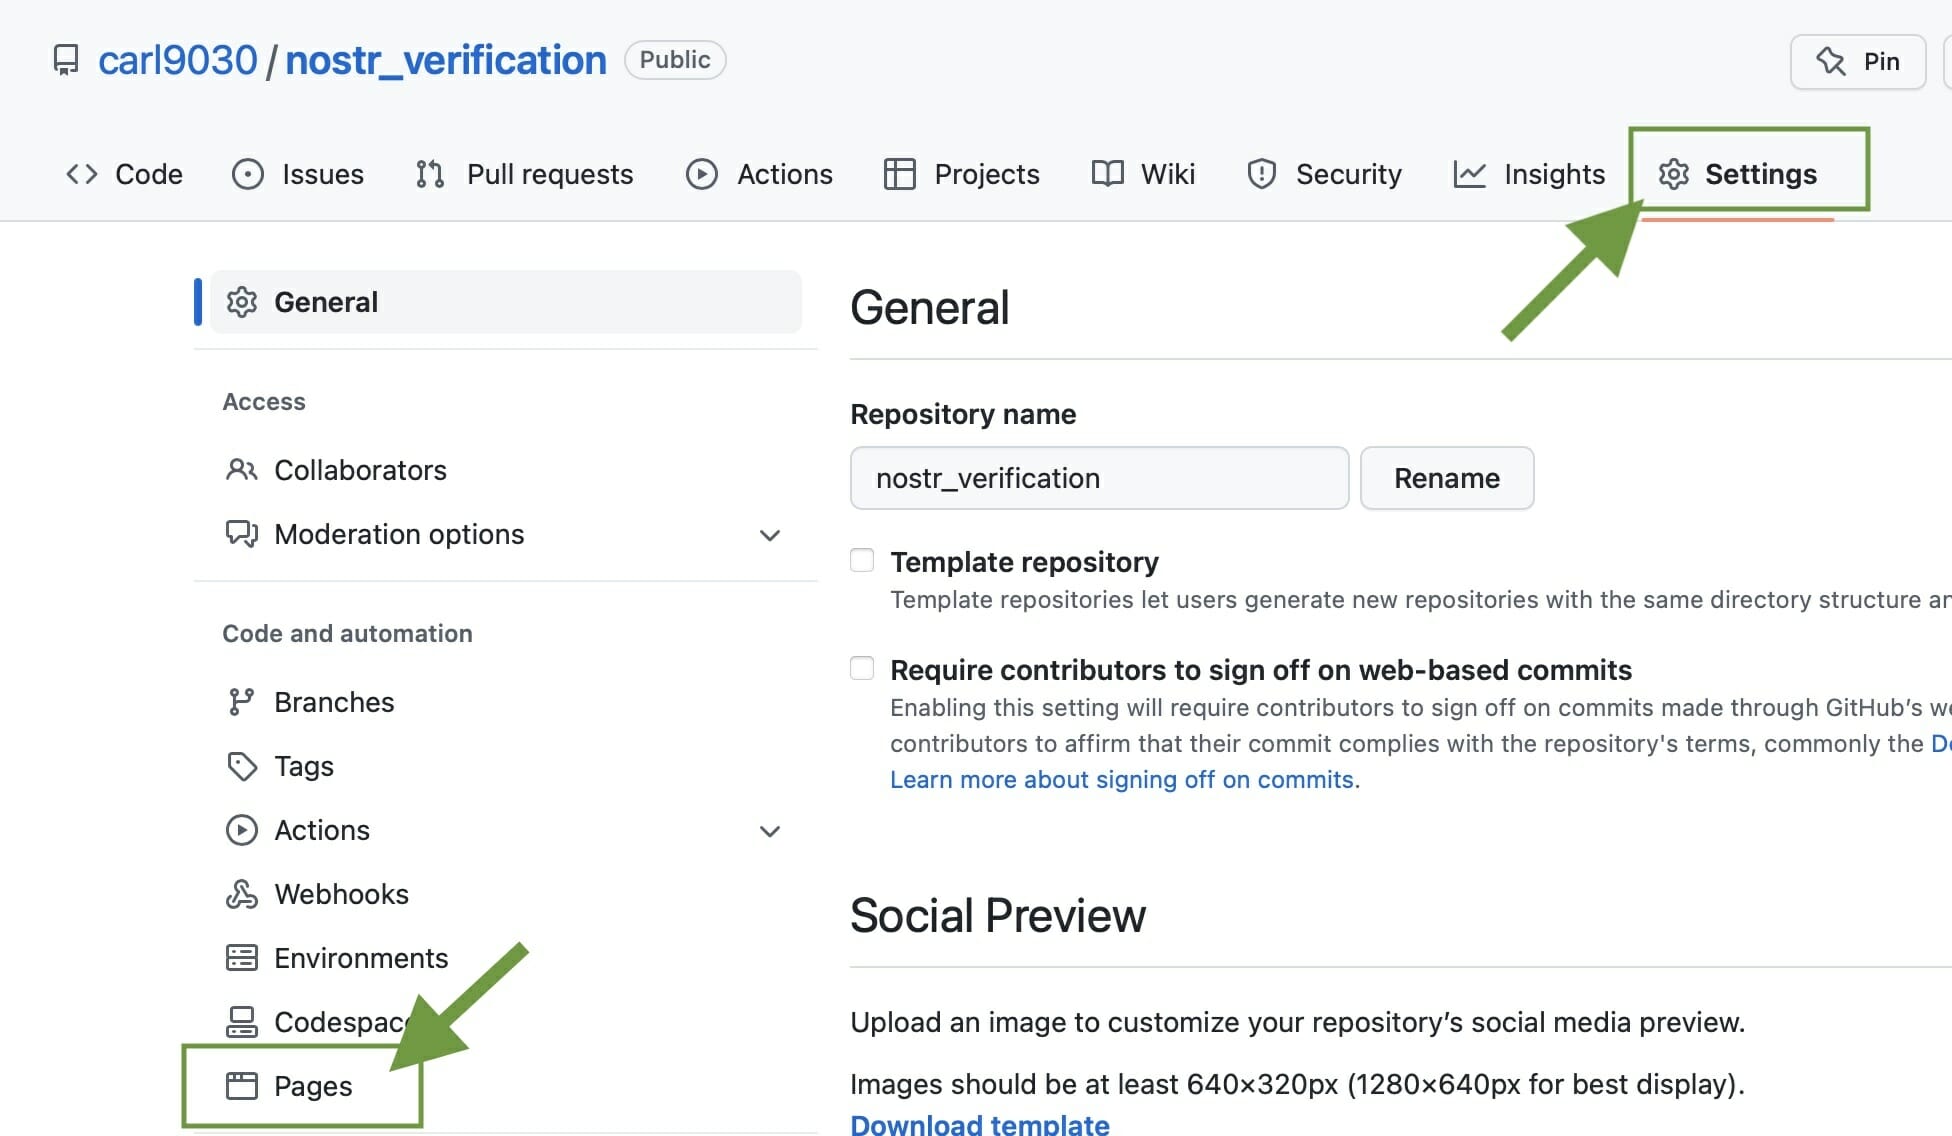The width and height of the screenshot is (1952, 1136).
Task: Click the Branches icon in the sidebar
Action: [x=241, y=701]
